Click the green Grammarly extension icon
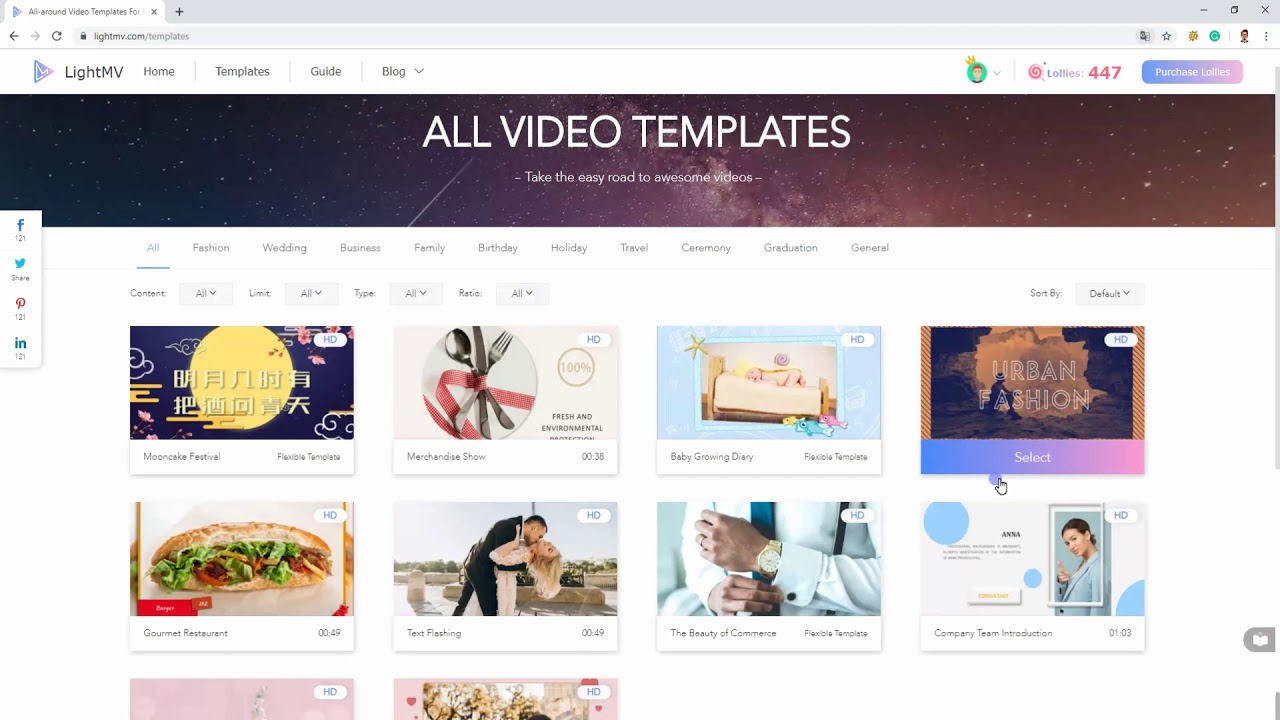 pos(1215,36)
